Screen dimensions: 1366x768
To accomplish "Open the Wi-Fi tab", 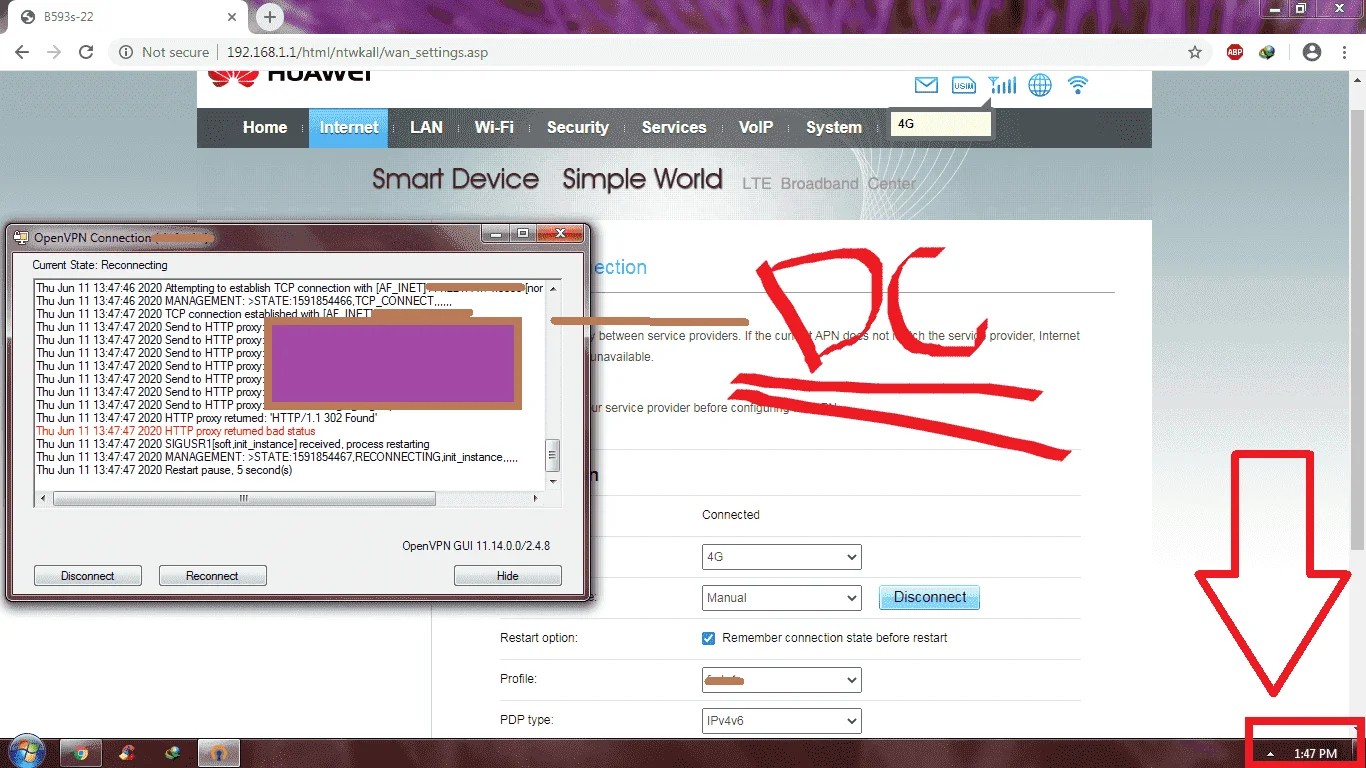I will 494,127.
